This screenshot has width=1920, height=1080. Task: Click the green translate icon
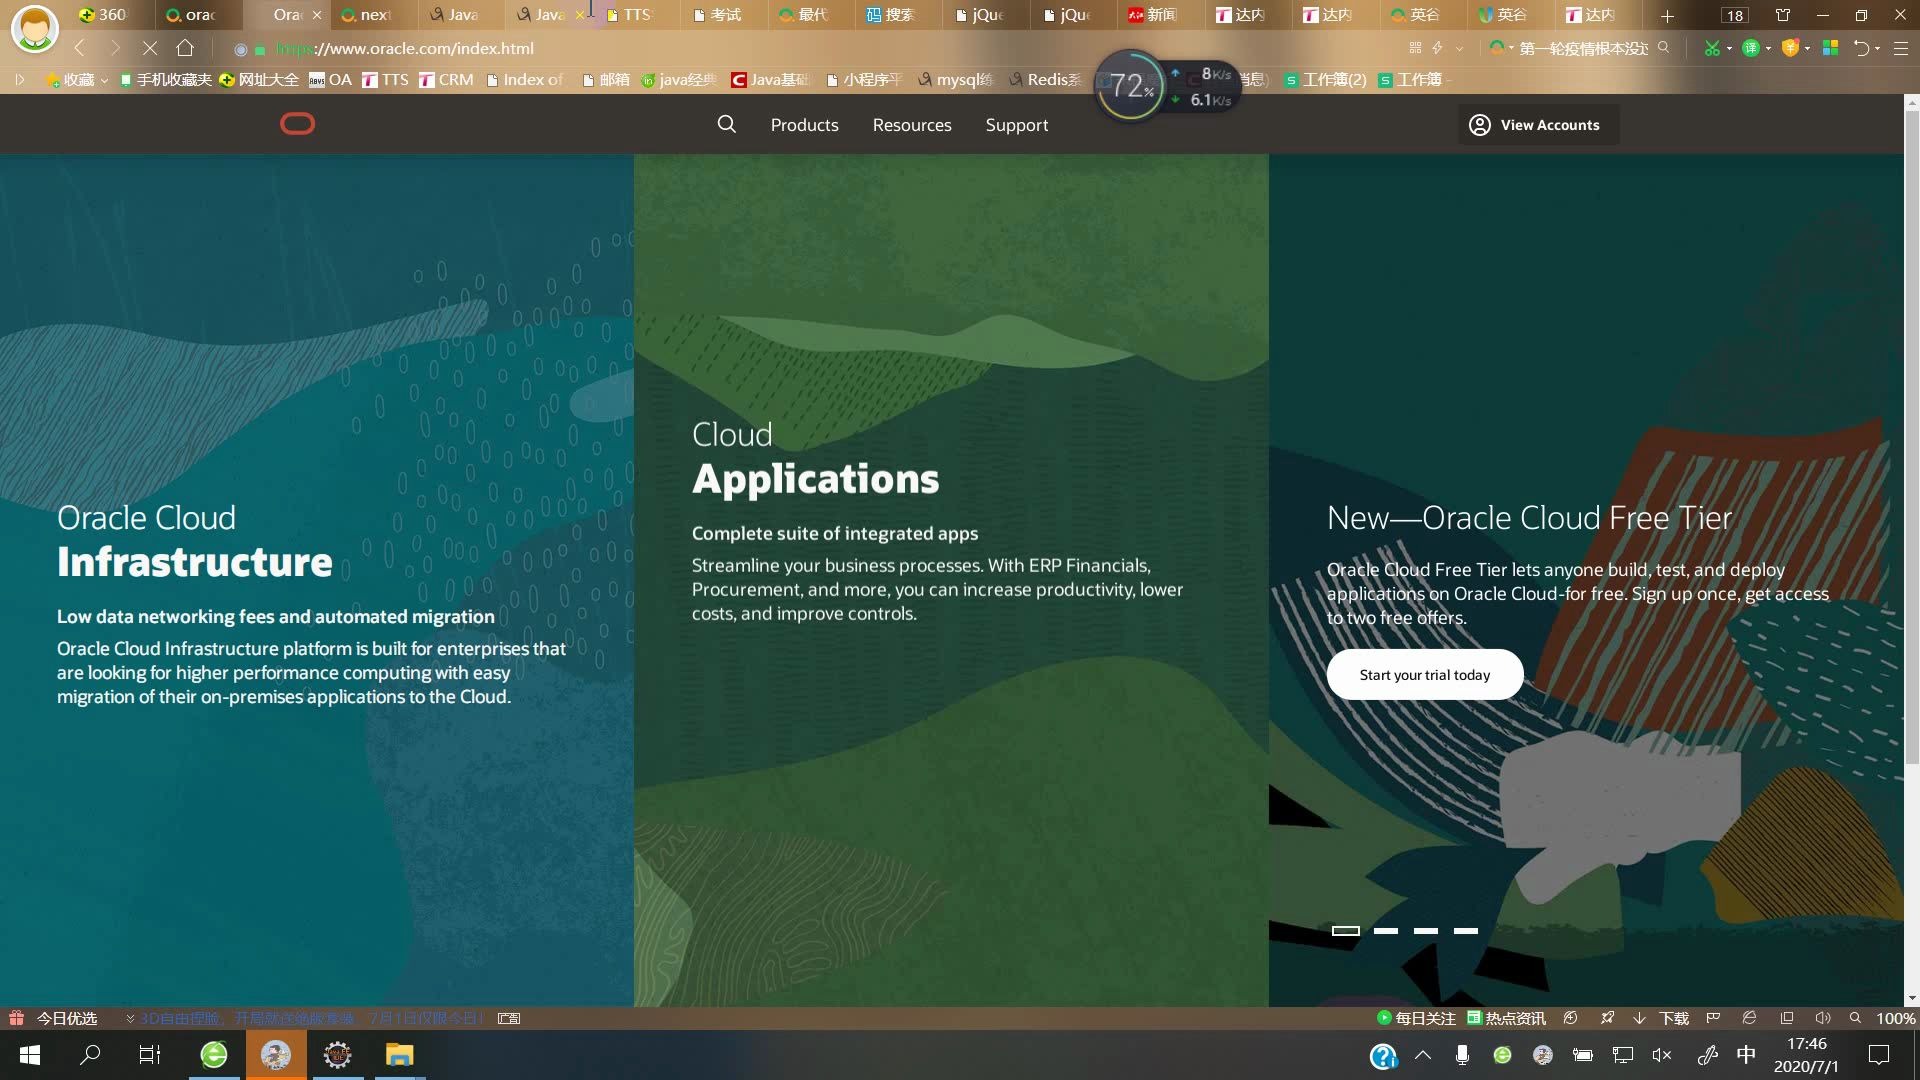click(x=1750, y=48)
